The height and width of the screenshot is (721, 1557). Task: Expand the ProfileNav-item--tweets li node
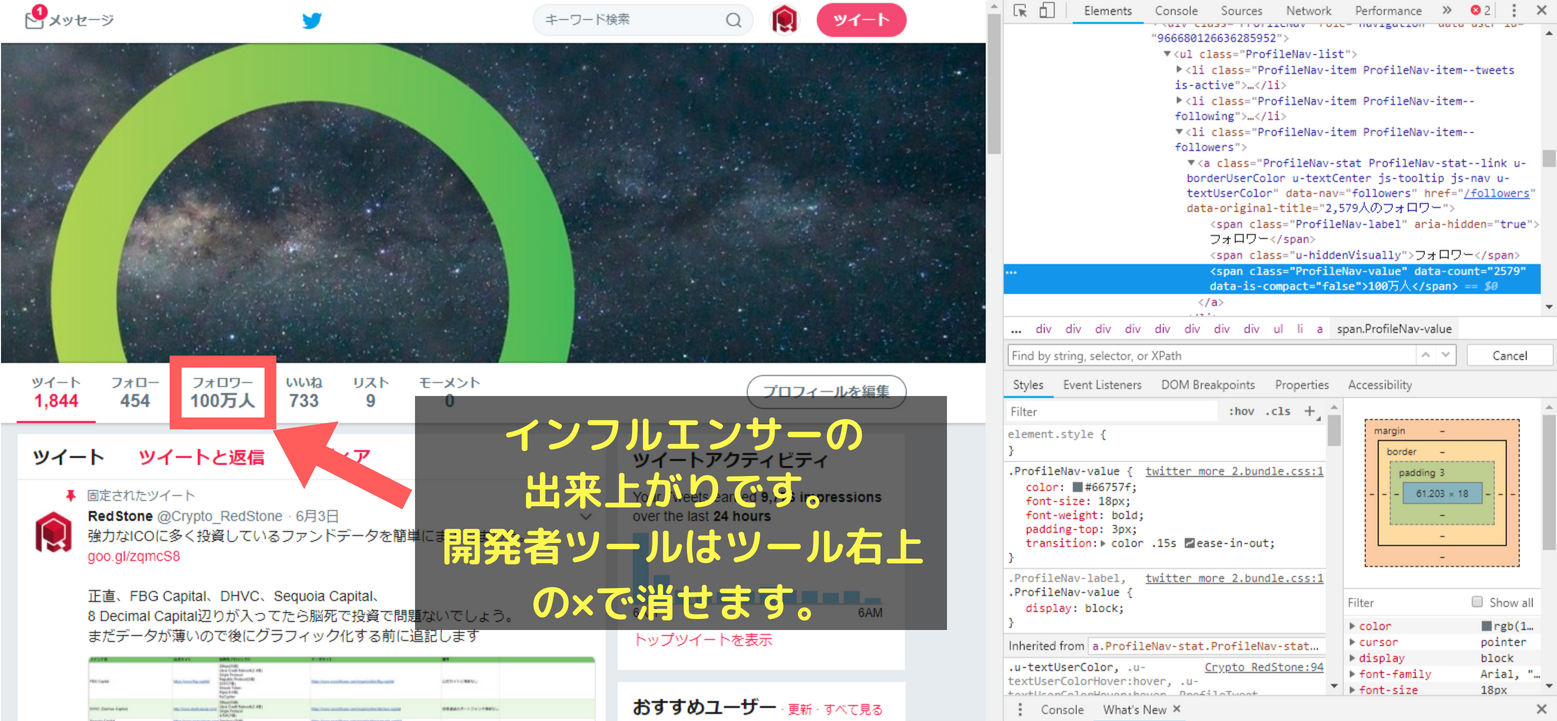click(x=1180, y=70)
